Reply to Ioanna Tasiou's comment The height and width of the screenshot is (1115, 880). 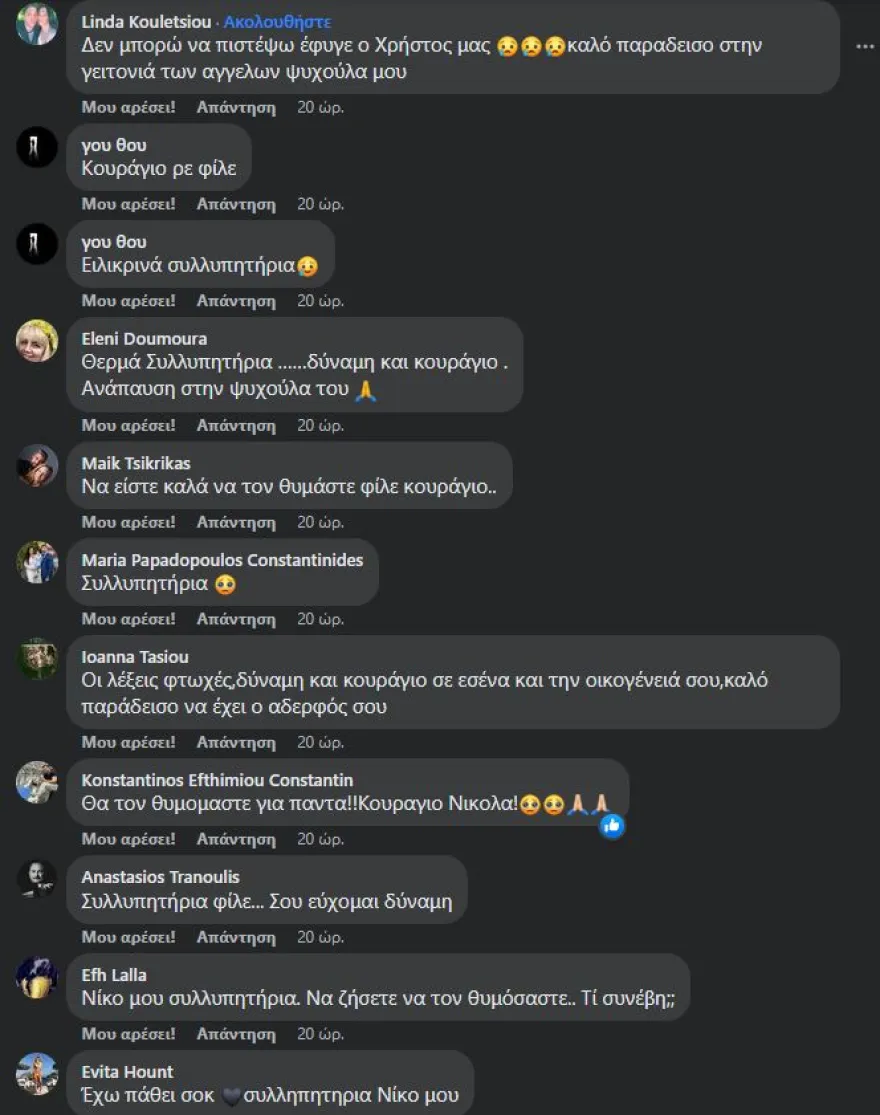(x=236, y=742)
